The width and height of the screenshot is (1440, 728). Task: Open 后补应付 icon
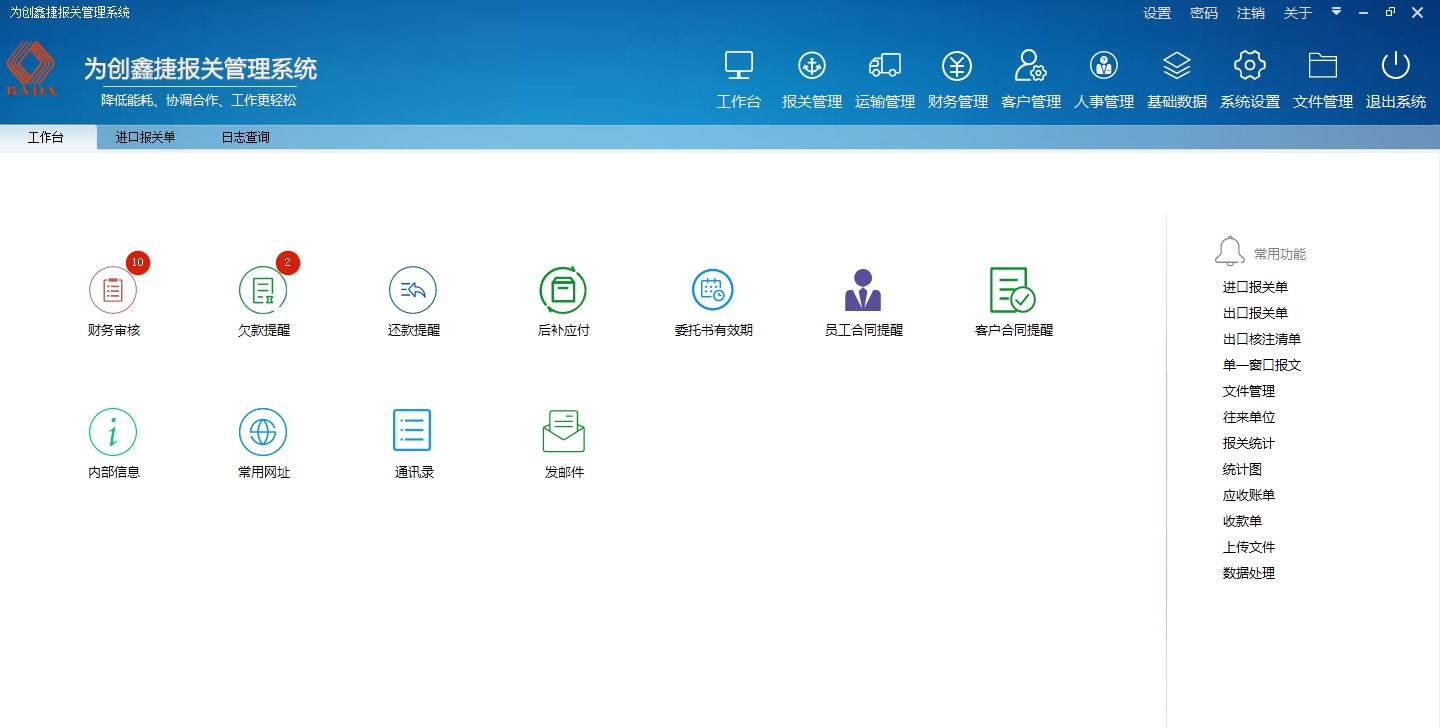click(563, 291)
